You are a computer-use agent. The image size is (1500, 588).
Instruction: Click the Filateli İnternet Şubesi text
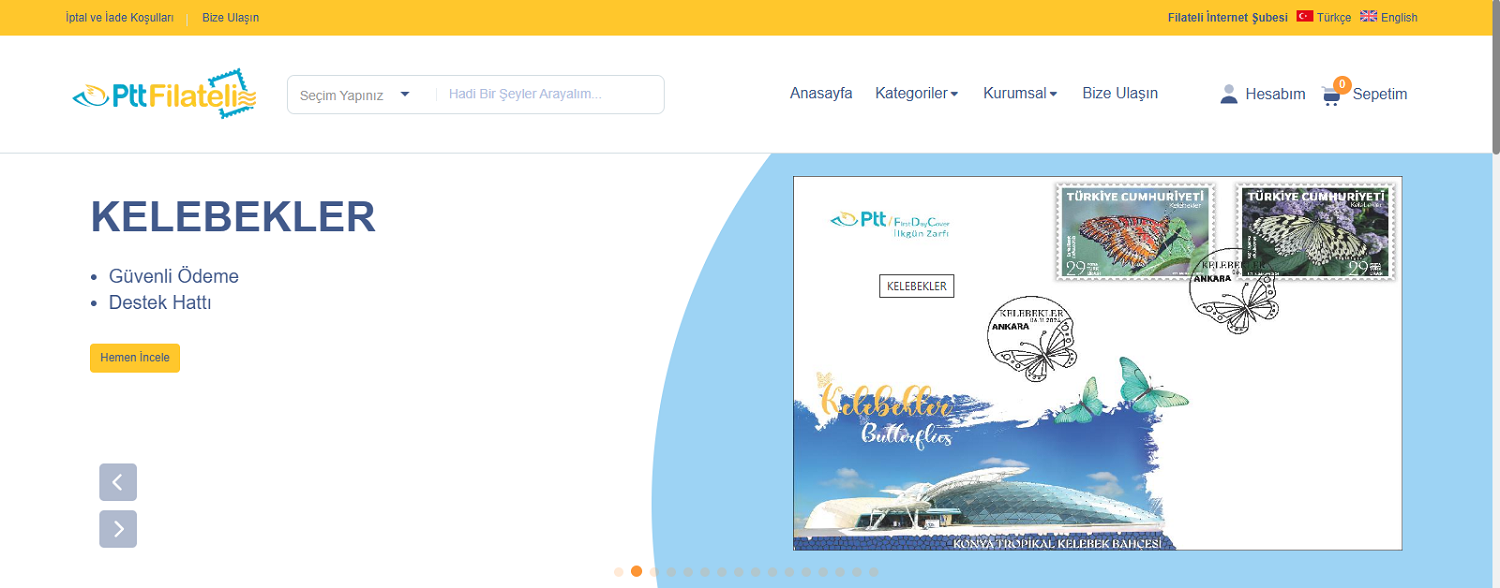pos(1228,18)
